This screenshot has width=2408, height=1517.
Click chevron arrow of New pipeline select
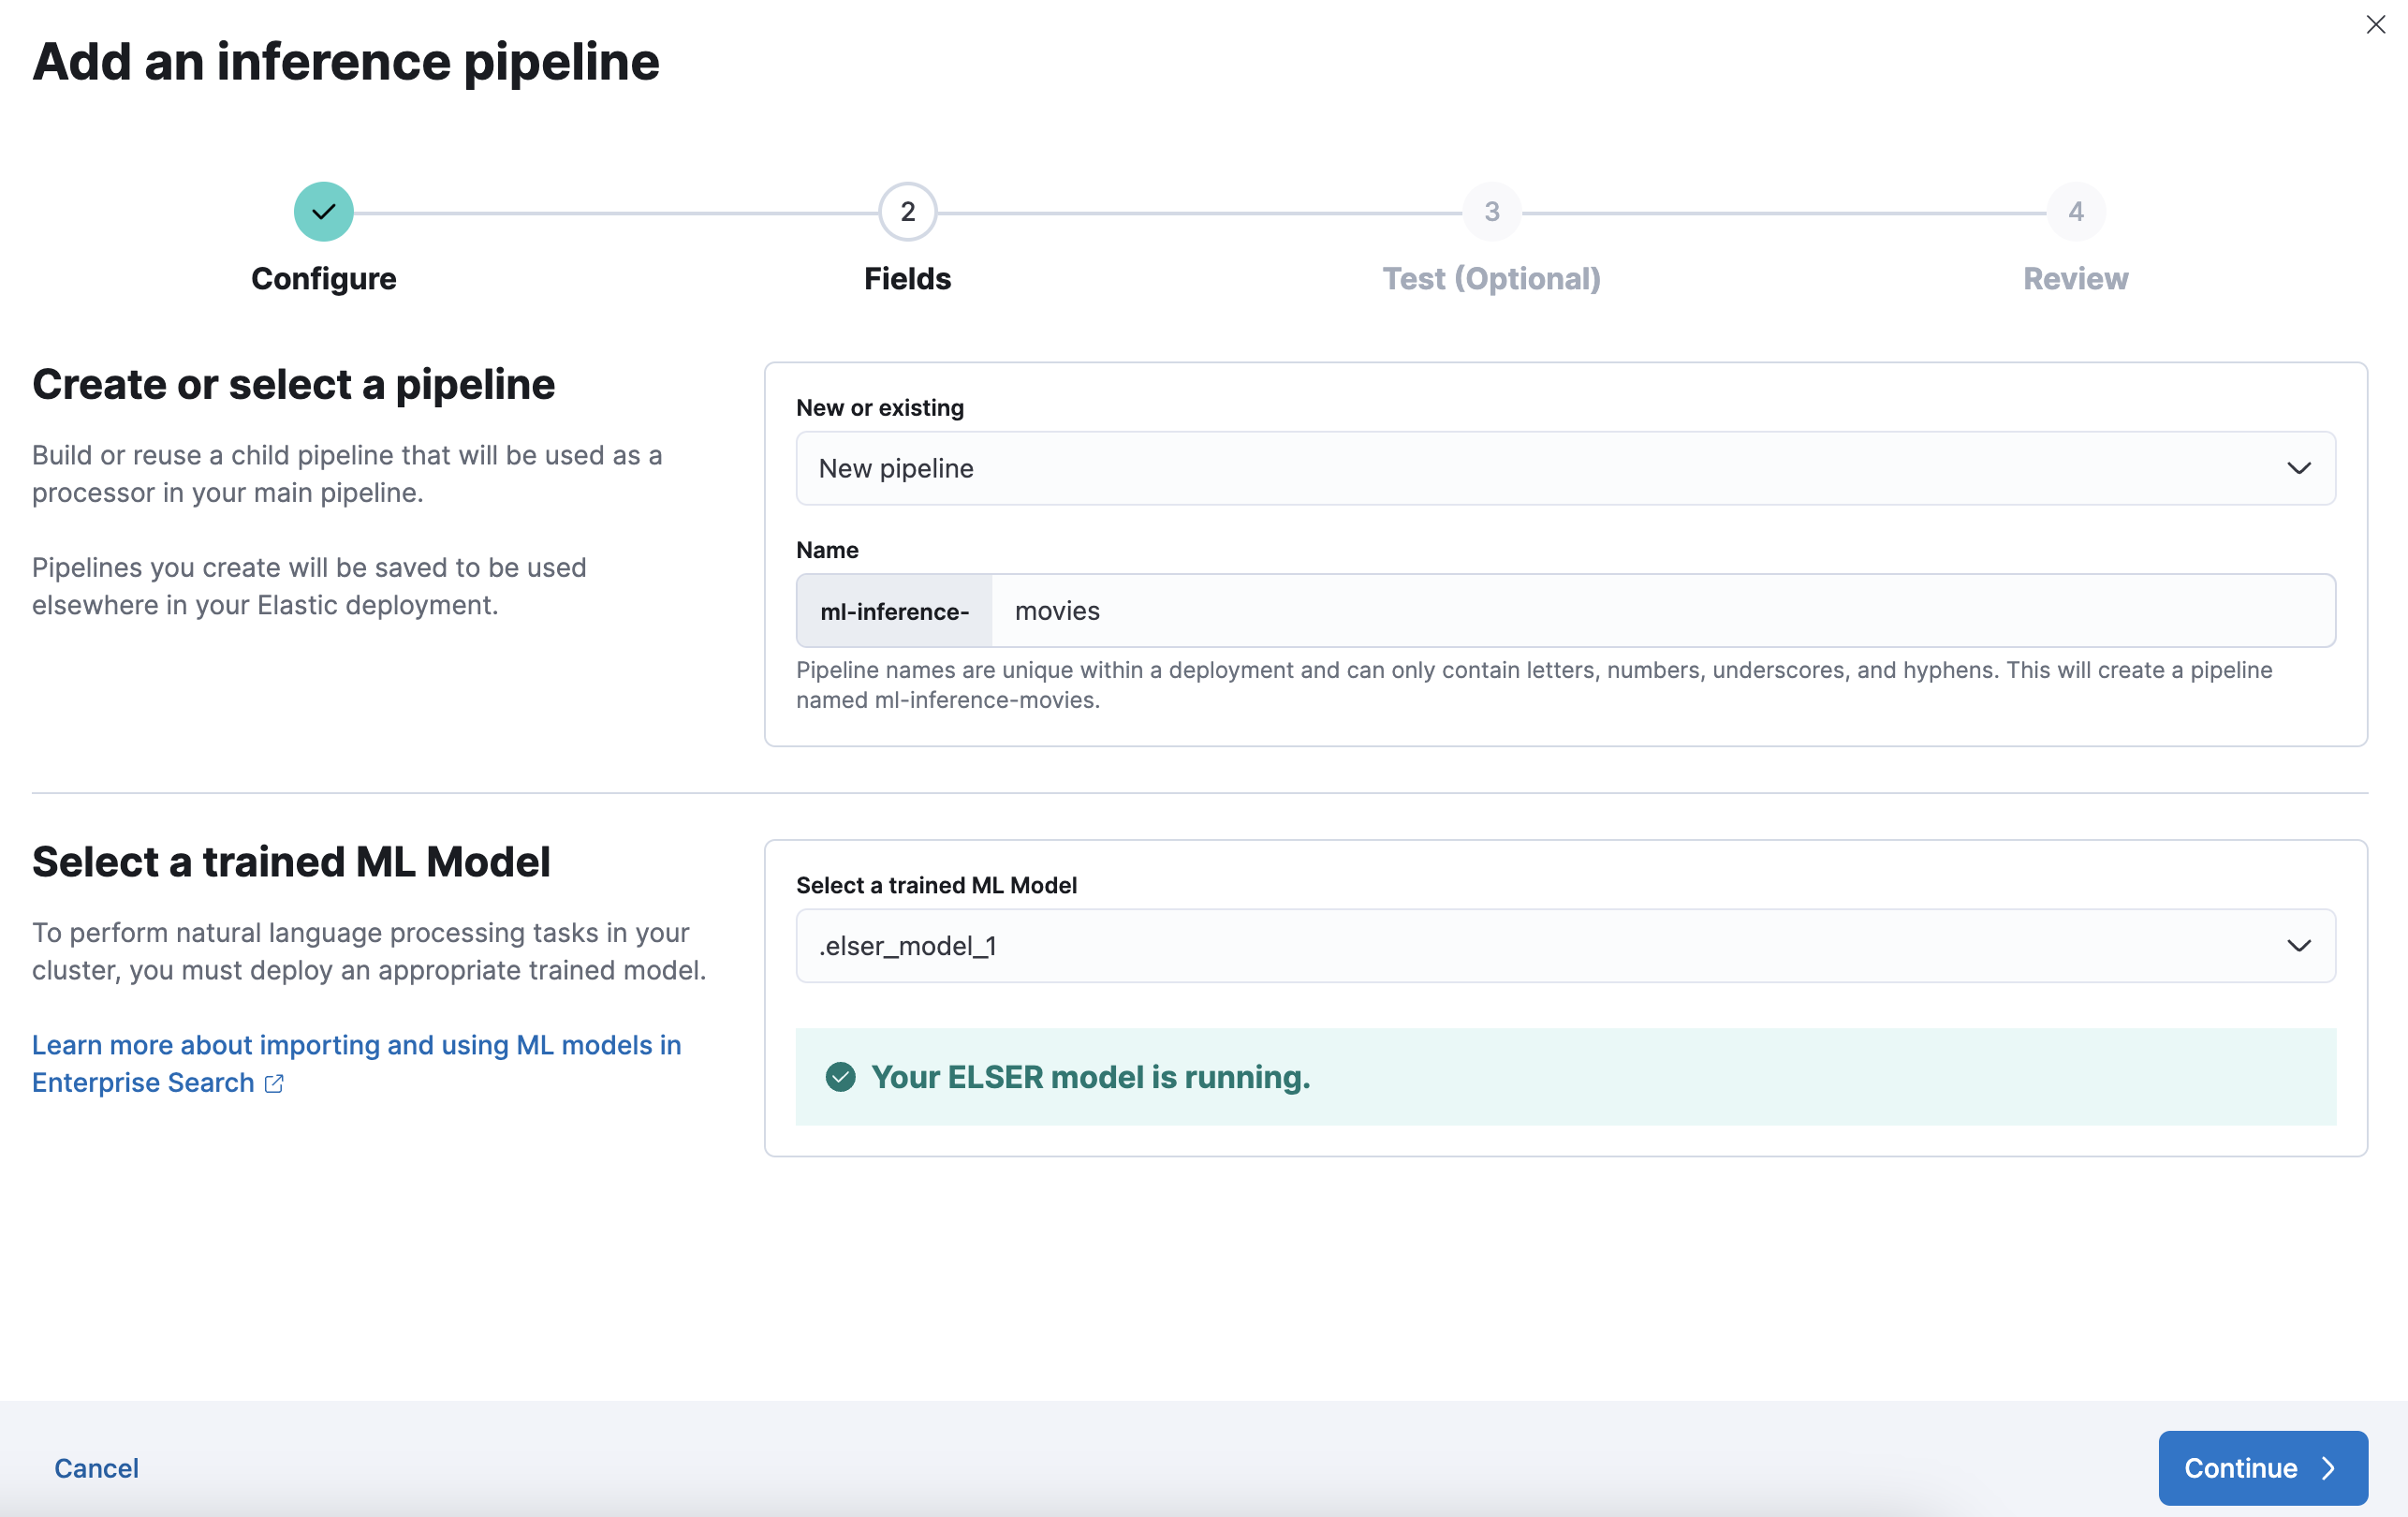(x=2298, y=468)
